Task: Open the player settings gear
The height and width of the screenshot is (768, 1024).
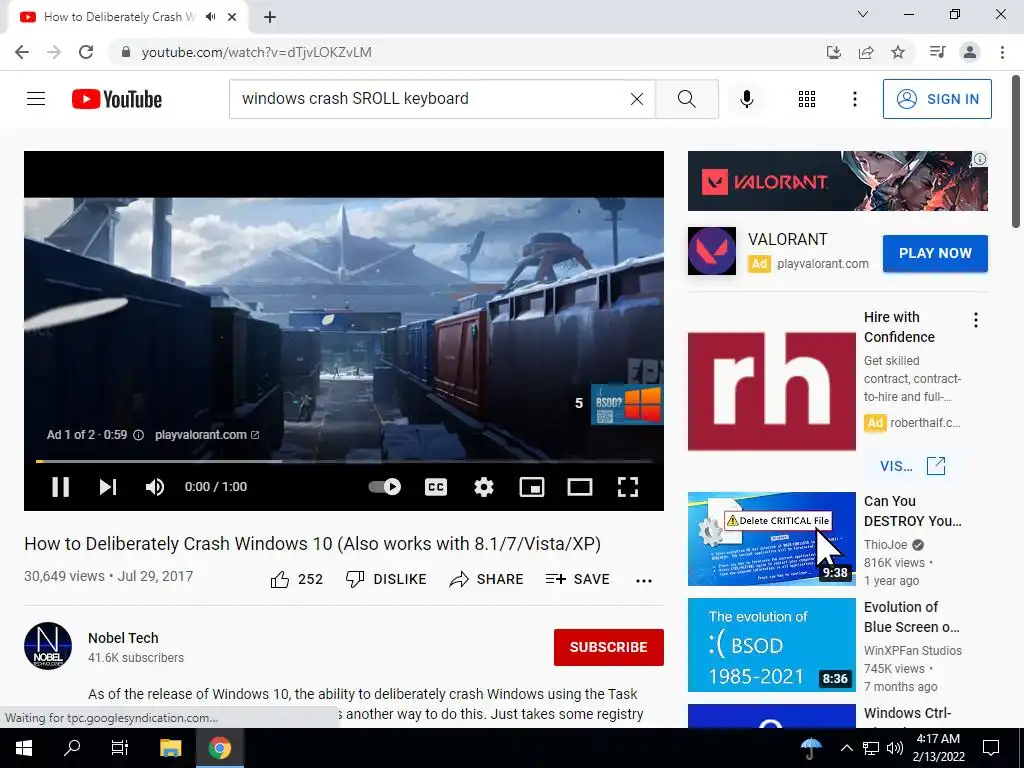Action: (484, 487)
